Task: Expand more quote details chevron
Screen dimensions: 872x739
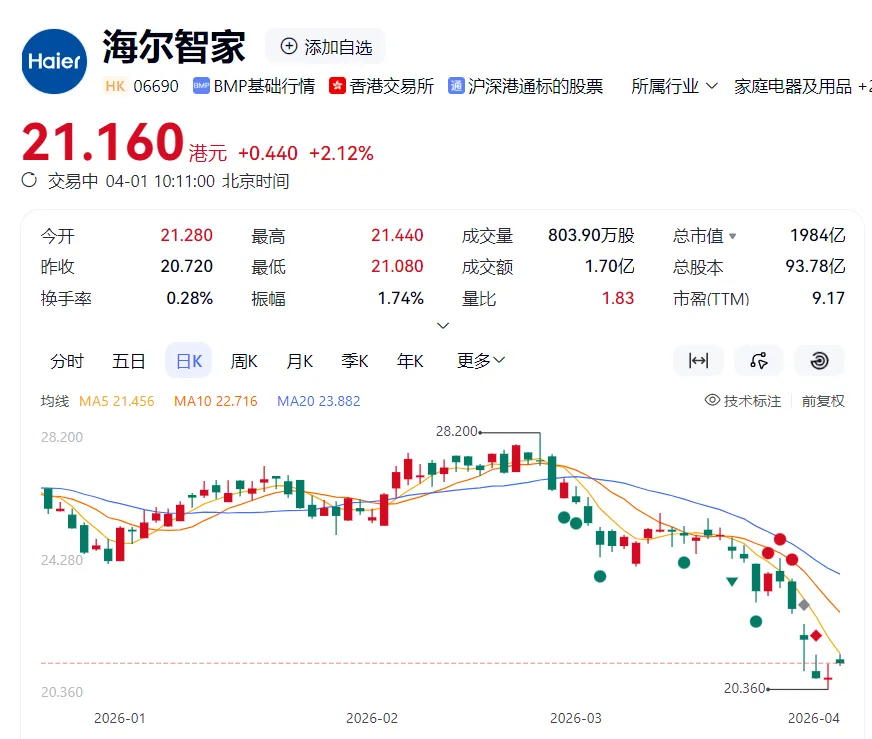Action: pos(443,325)
